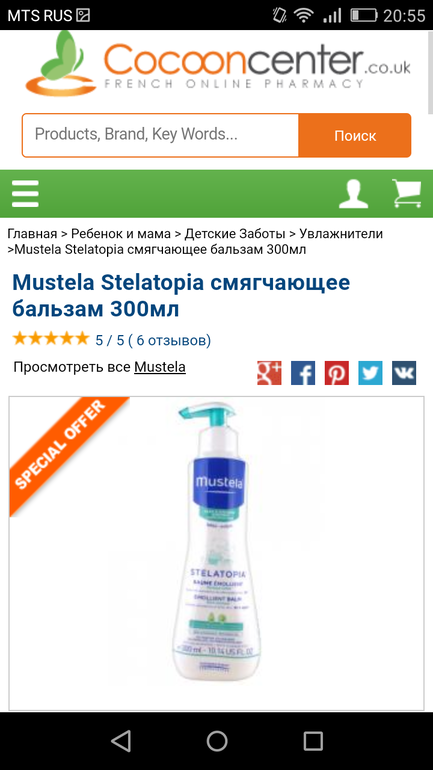Tap the Android home button
Viewport: 433px width, 770px height.
click(x=216, y=741)
